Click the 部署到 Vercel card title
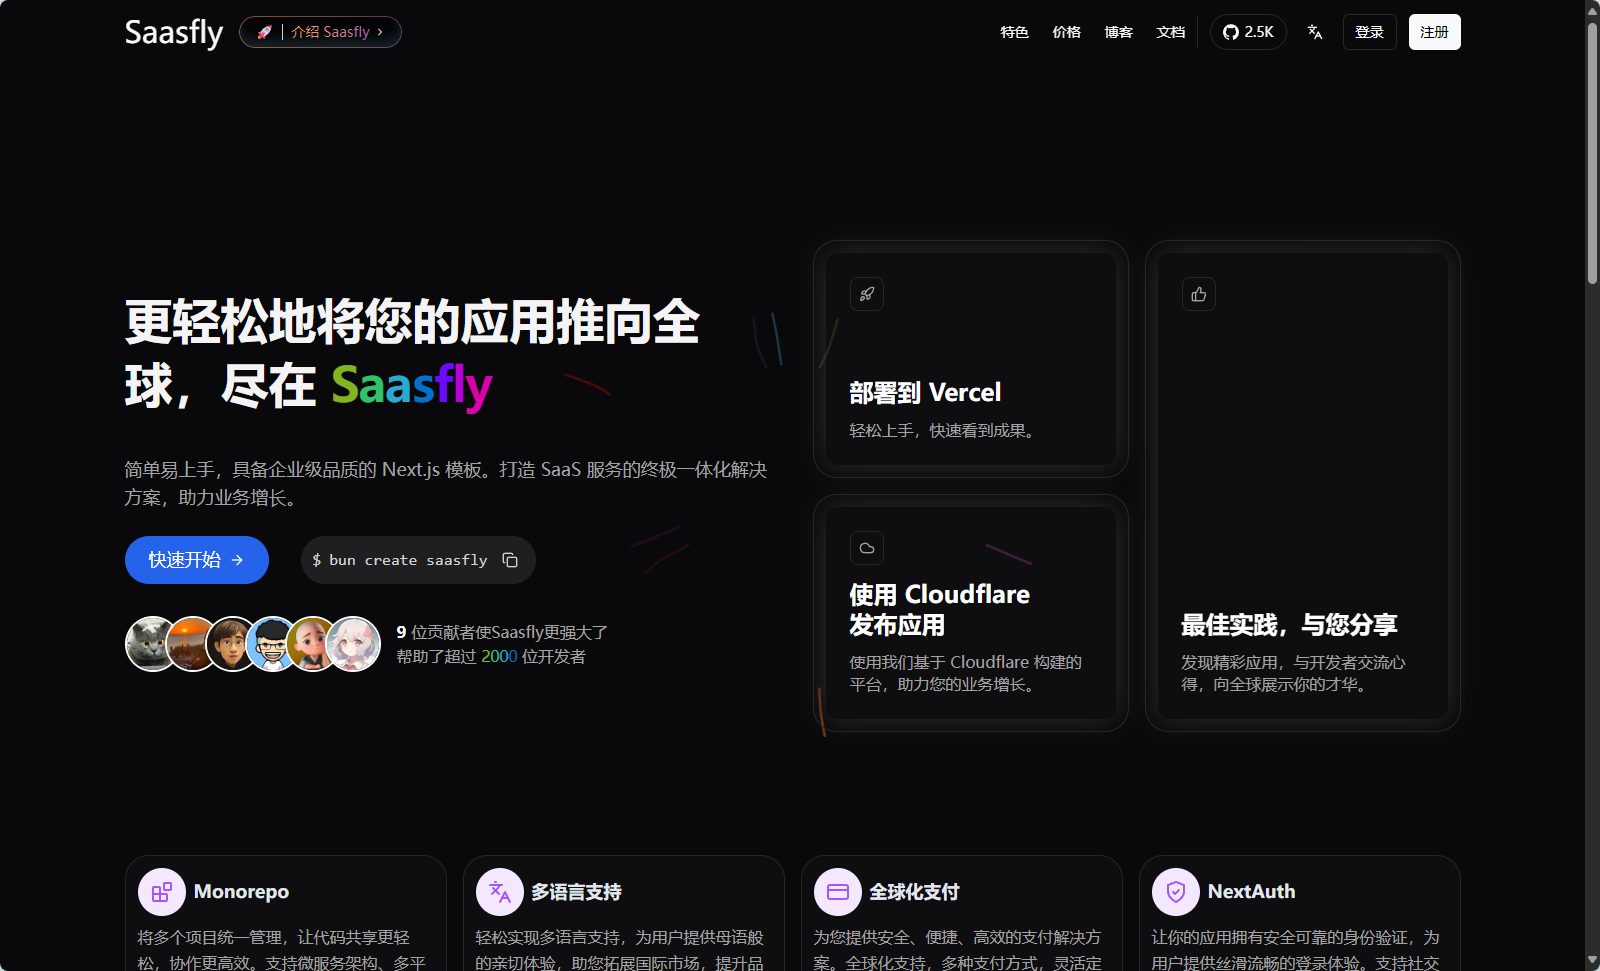Image resolution: width=1600 pixels, height=971 pixels. [x=925, y=393]
